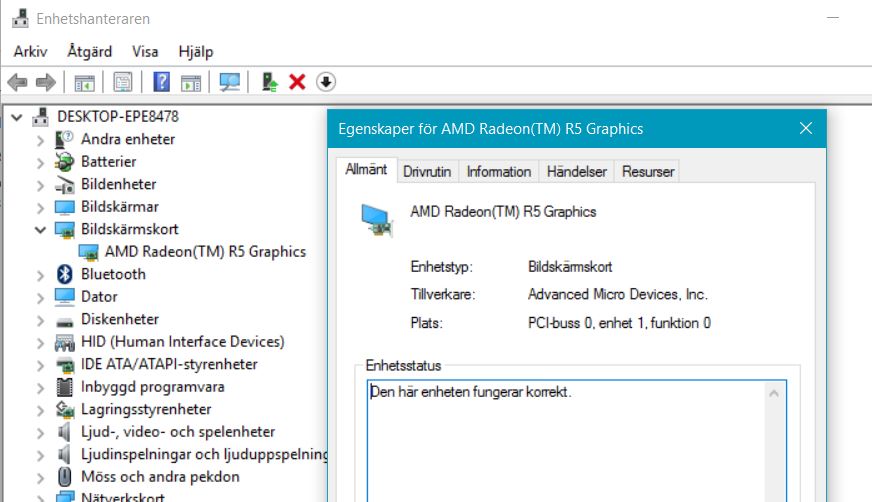Screen dimensions: 872x502
Task: Expand the Dator node
Action: [x=40, y=298]
